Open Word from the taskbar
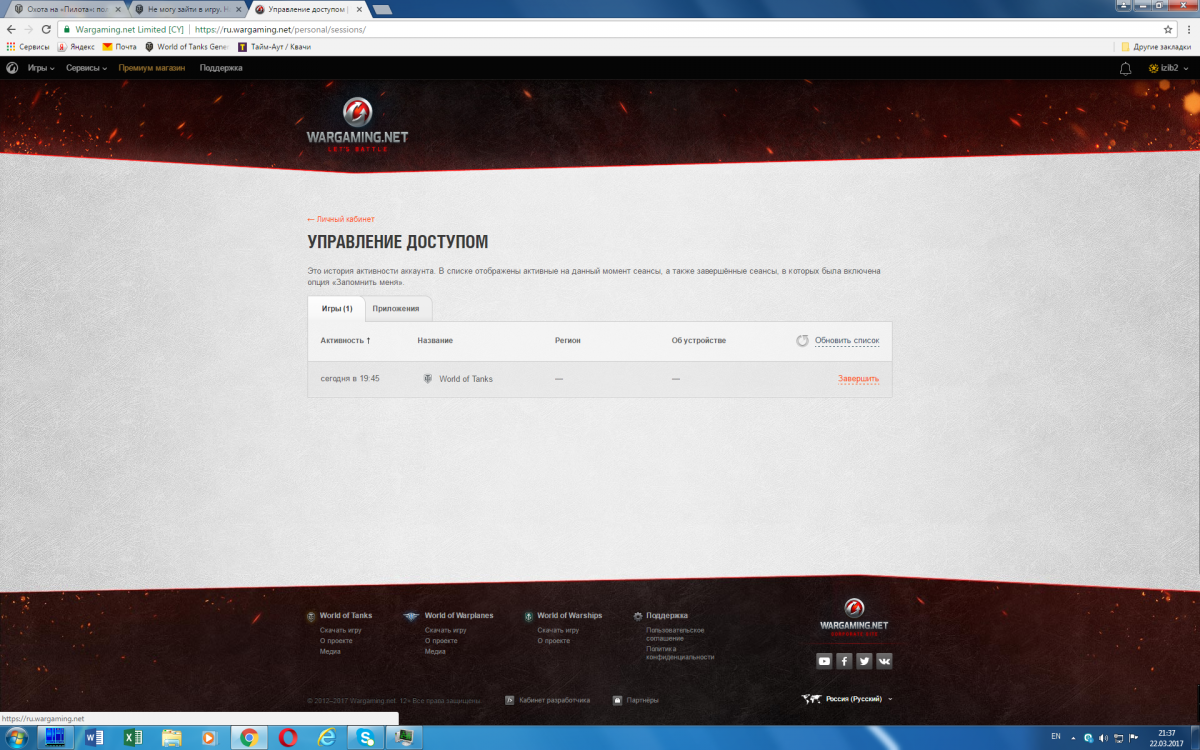The height and width of the screenshot is (750, 1200). [96, 738]
